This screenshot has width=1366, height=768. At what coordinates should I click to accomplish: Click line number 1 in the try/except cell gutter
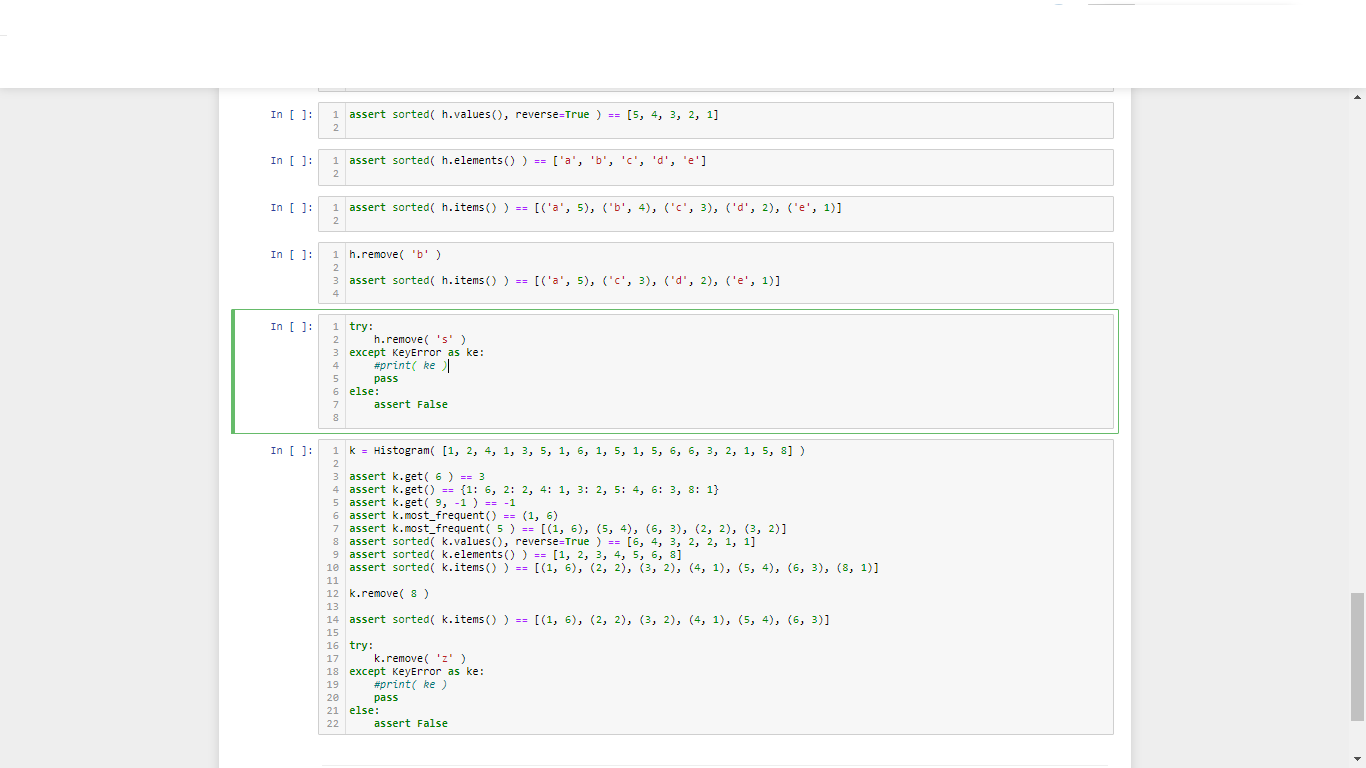(334, 326)
